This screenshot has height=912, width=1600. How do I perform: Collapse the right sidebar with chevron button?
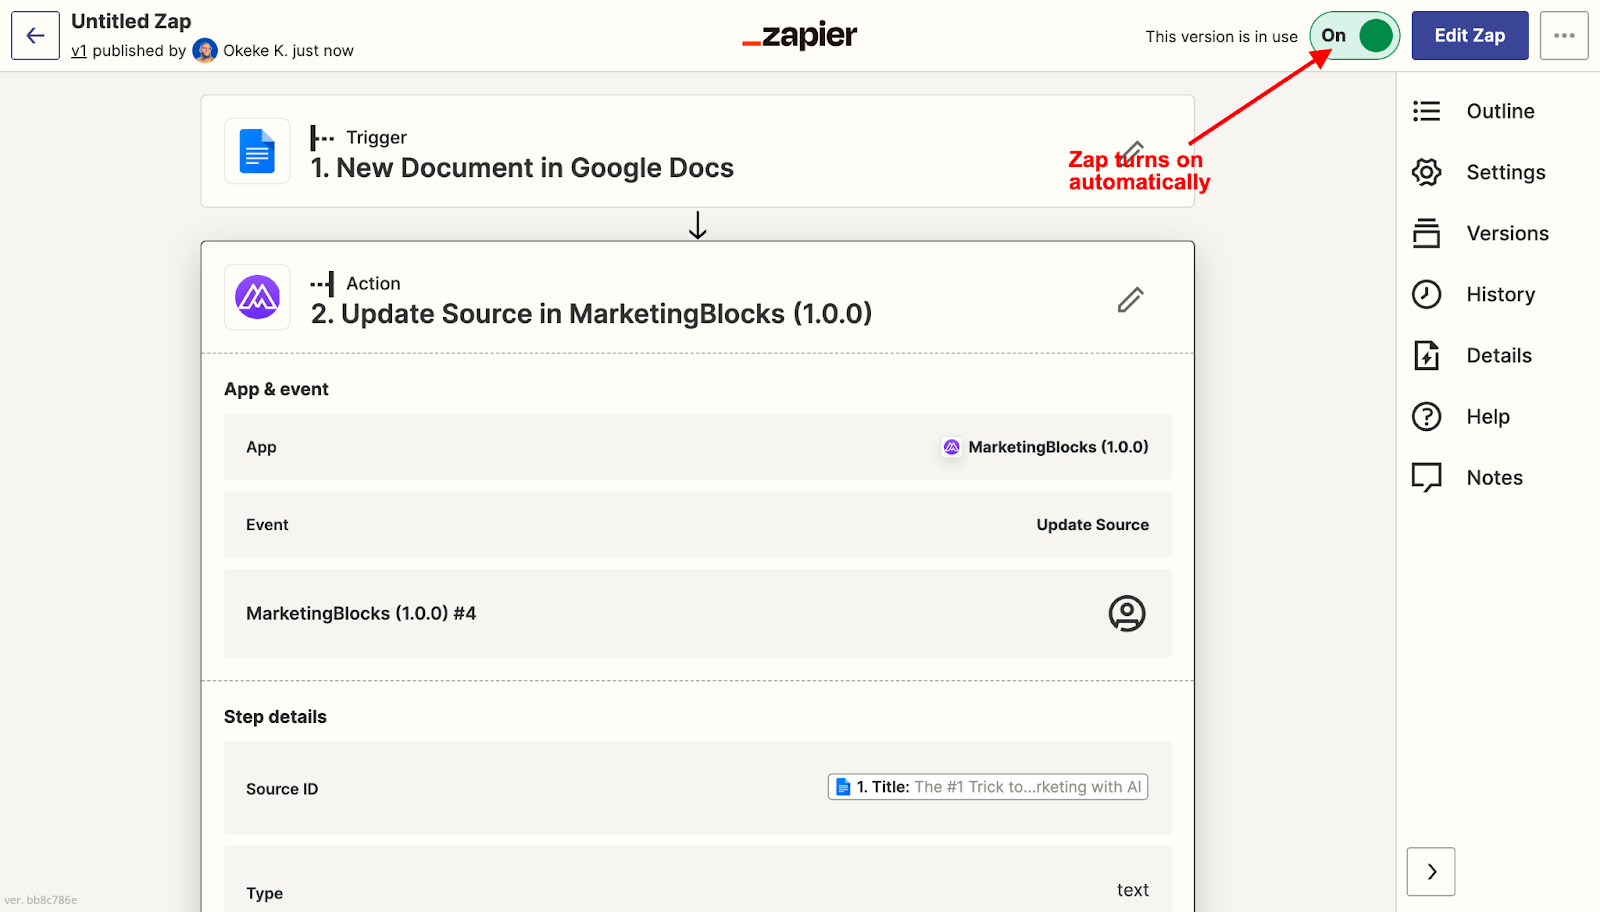coord(1431,872)
